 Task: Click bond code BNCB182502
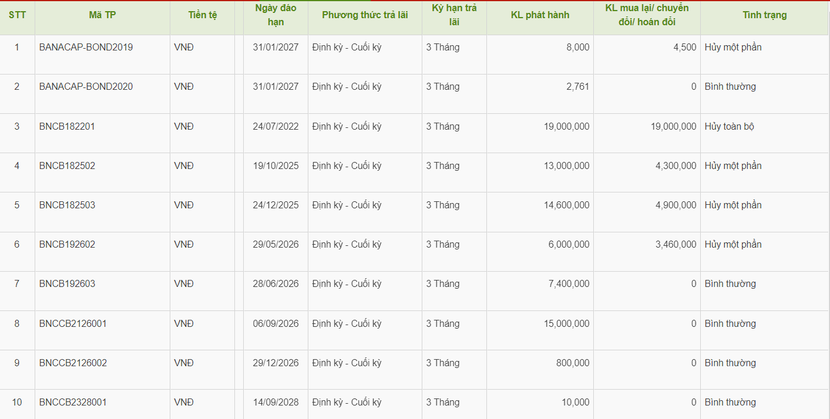67,166
